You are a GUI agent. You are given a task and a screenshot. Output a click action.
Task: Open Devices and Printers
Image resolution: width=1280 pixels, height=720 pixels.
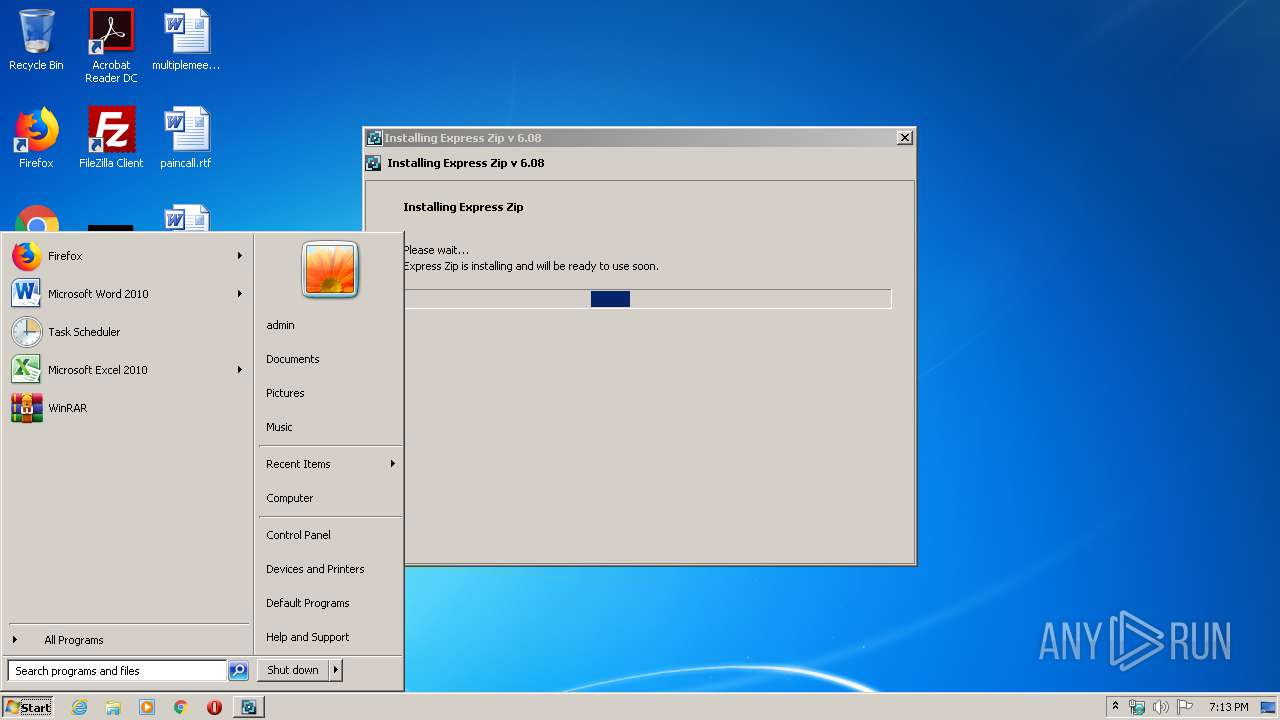coord(315,569)
